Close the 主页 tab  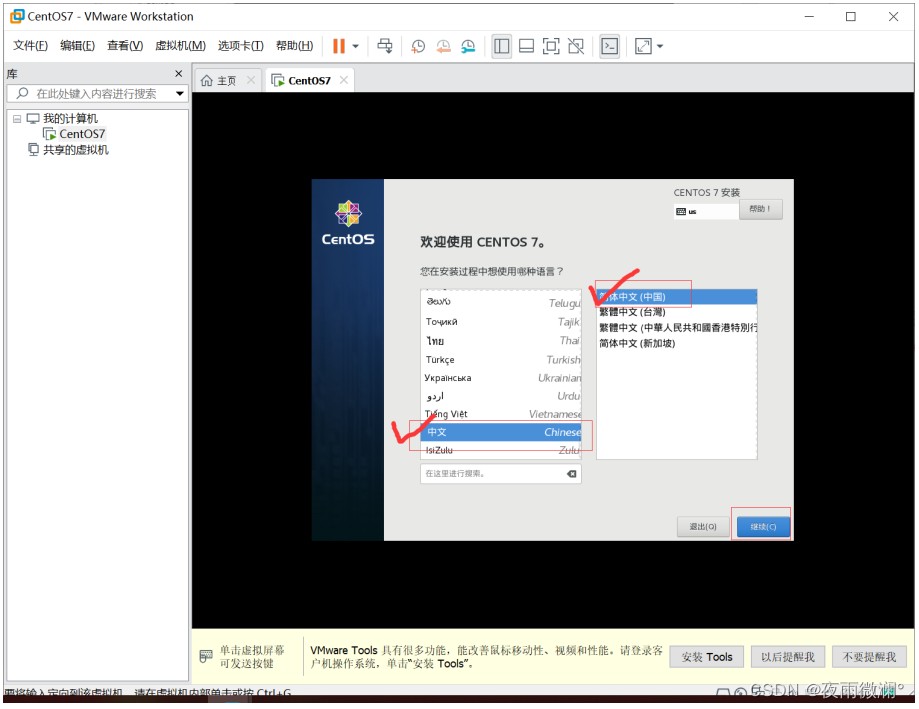(251, 80)
